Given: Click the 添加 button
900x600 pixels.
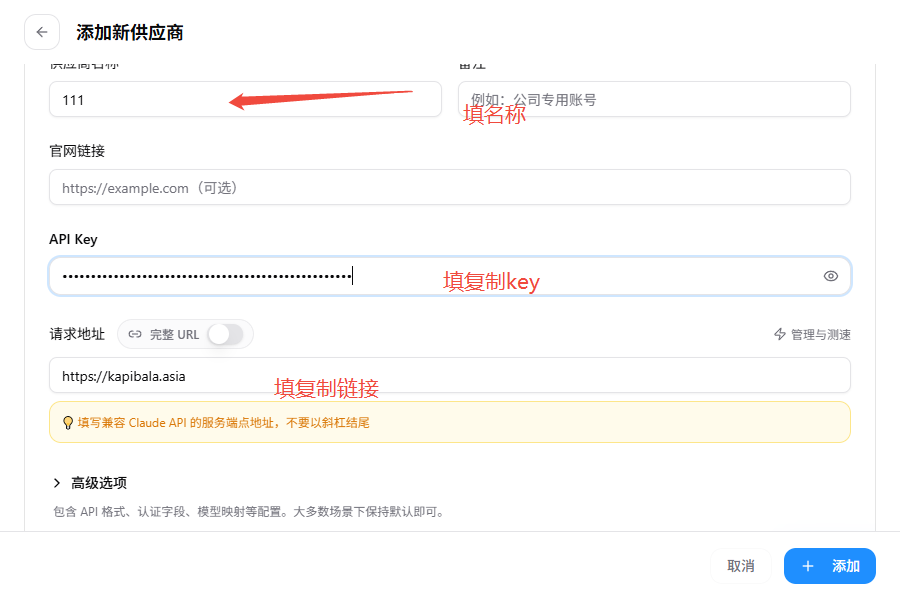Looking at the screenshot, I should (x=829, y=566).
